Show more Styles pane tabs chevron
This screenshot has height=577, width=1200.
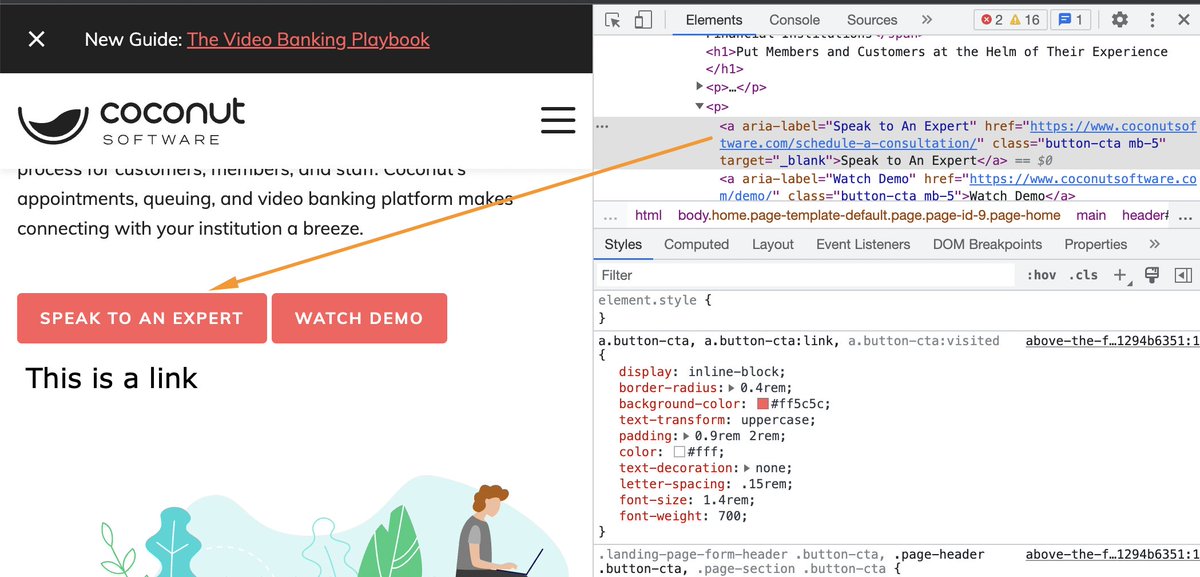pyautogui.click(x=1154, y=244)
